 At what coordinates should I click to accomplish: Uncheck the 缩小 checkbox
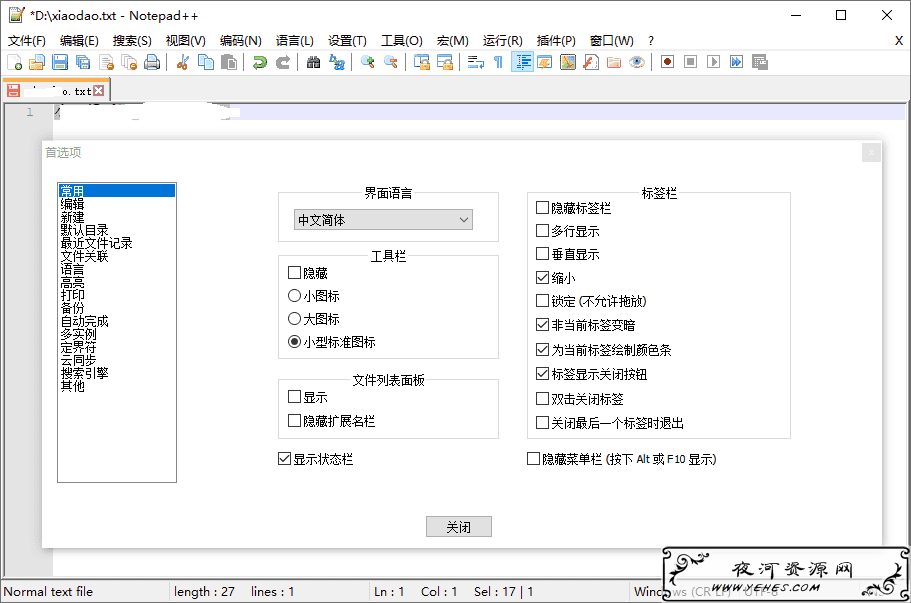(x=542, y=278)
